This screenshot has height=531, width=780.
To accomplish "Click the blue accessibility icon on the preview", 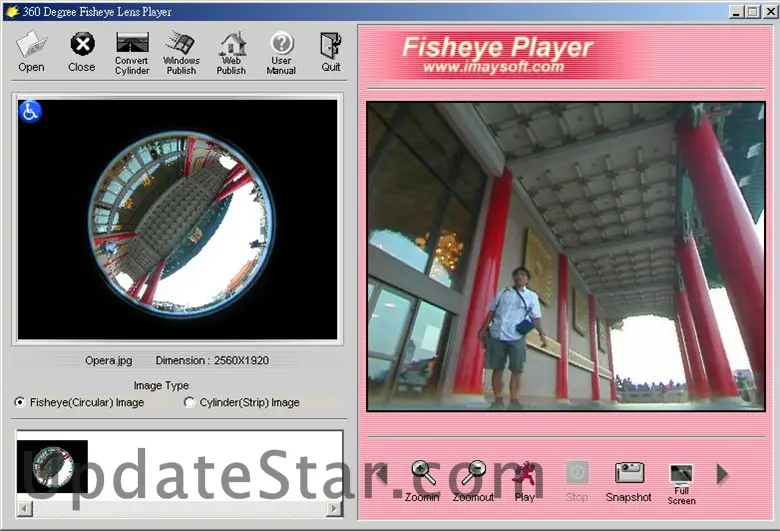I will click(30, 111).
